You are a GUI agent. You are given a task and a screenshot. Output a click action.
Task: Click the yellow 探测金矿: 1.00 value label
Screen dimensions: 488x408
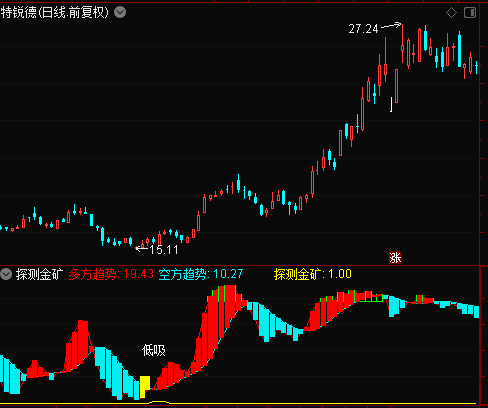click(313, 274)
